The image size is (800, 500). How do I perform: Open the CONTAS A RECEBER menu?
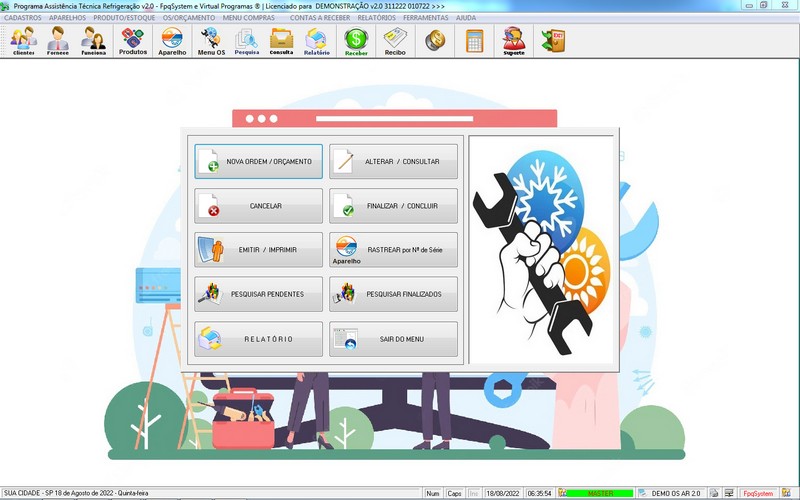click(x=320, y=18)
